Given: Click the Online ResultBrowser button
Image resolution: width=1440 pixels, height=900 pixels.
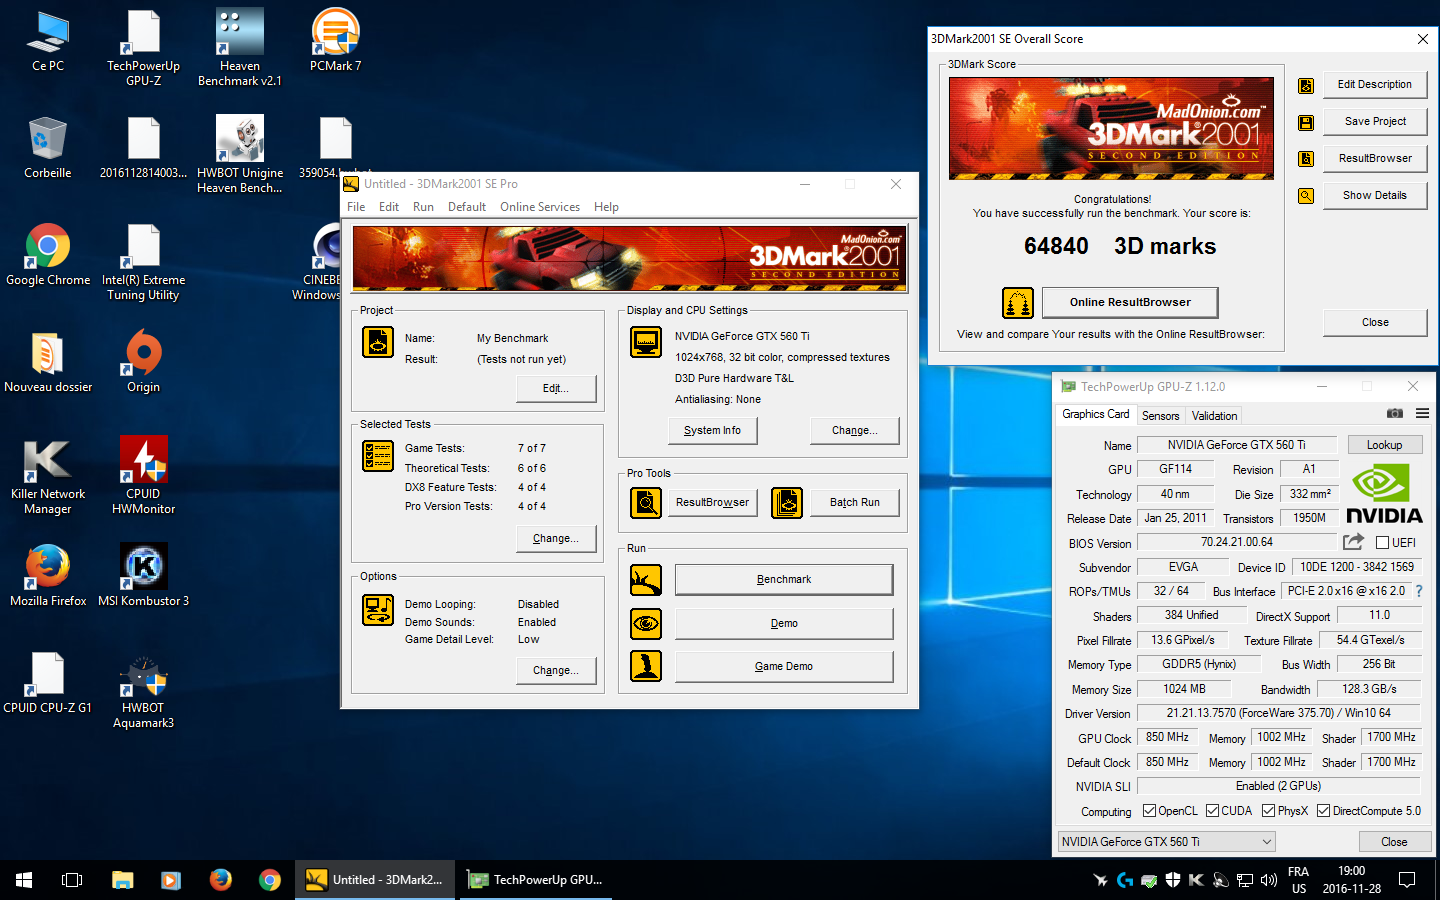Looking at the screenshot, I should pyautogui.click(x=1130, y=302).
